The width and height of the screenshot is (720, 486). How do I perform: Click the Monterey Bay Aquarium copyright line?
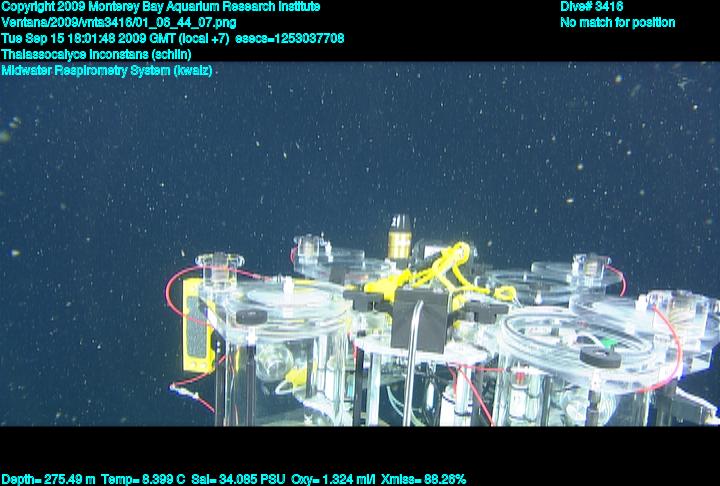161,7
